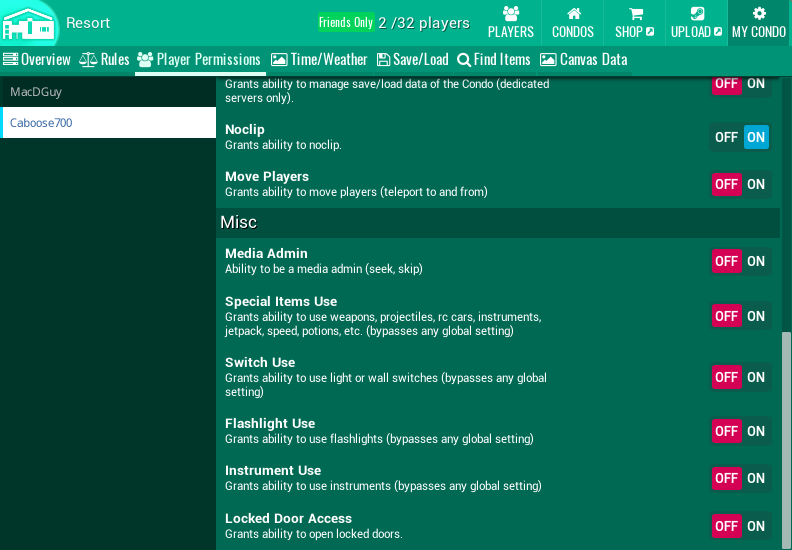The width and height of the screenshot is (792, 550).
Task: Turn ON Special Items Use
Action: [x=756, y=316]
